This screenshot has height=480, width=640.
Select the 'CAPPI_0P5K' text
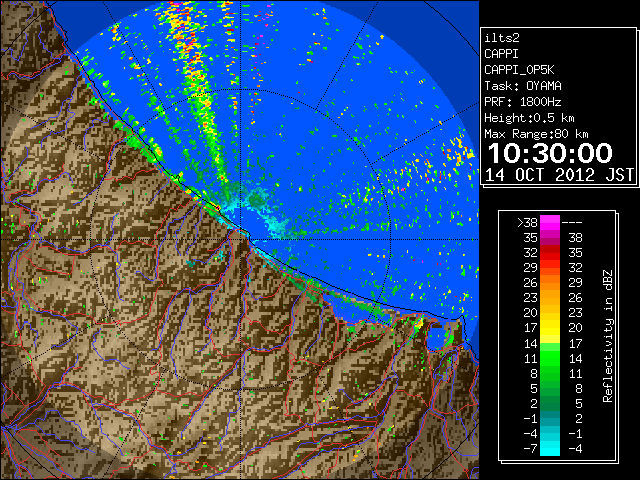519,70
